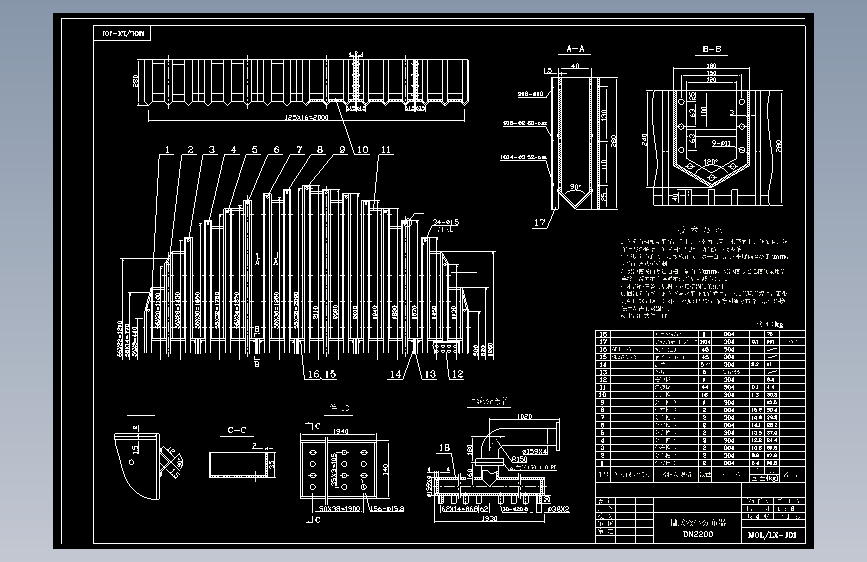Click the "ø159X4" pipe size label

click(535, 451)
